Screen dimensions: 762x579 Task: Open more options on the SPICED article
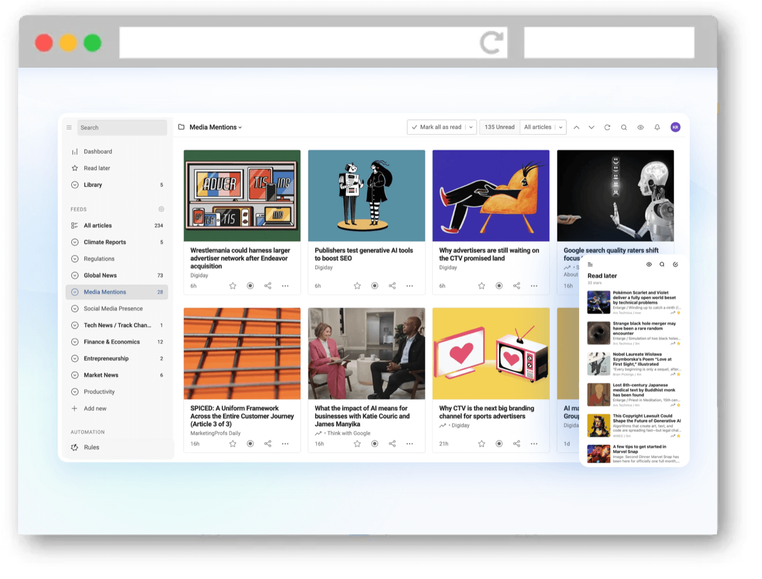pyautogui.click(x=285, y=444)
